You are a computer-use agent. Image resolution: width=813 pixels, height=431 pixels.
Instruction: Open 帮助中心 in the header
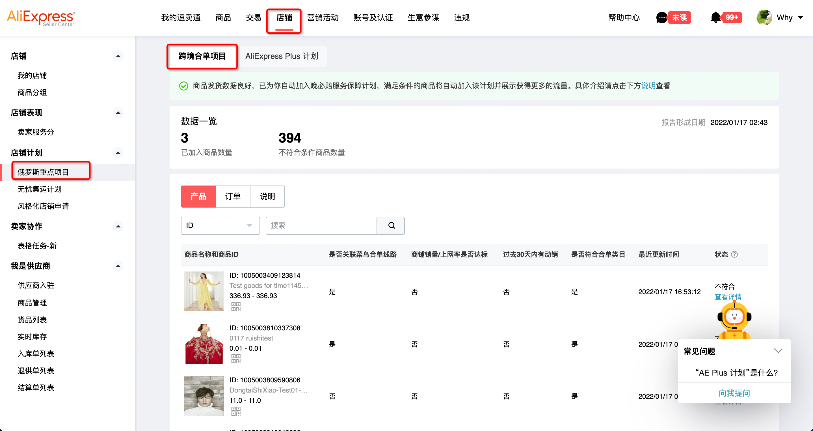coord(625,18)
